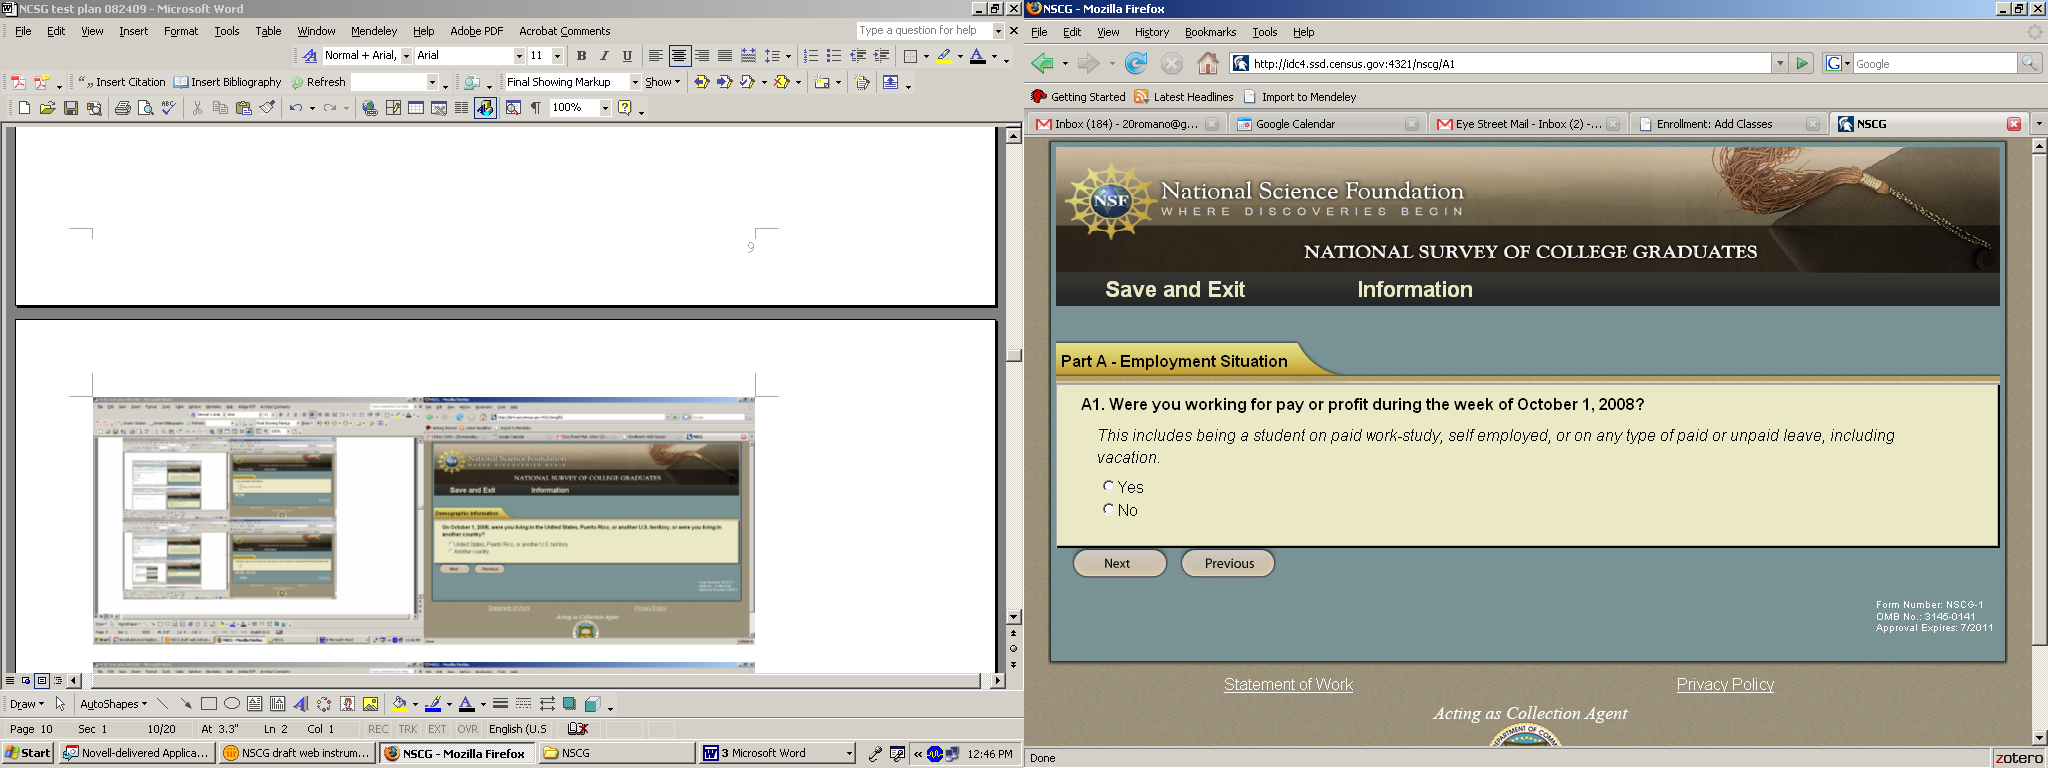Open the 100% zoom dropdown
This screenshot has height=768, width=2048.
(x=605, y=108)
